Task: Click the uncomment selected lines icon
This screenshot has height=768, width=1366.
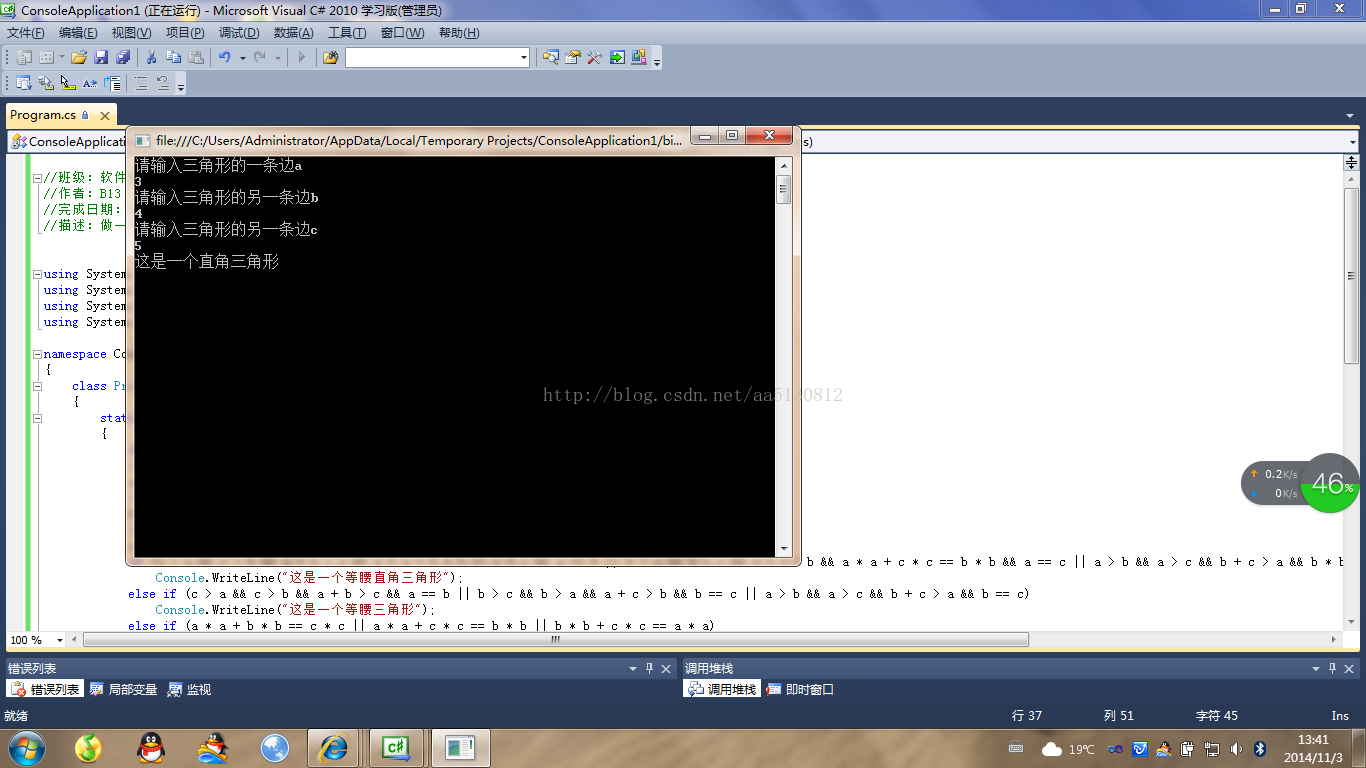Action: click(163, 84)
